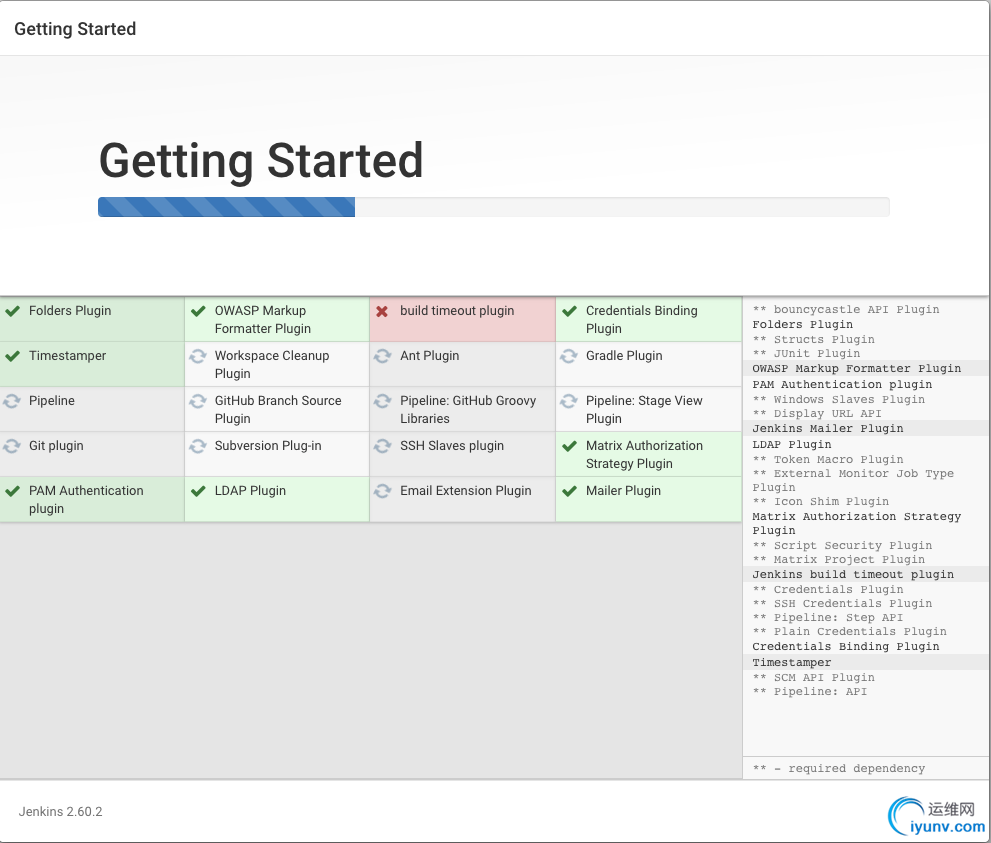Click the 'SSH Slaves plugin' label
The width and height of the screenshot is (991, 843).
click(452, 446)
